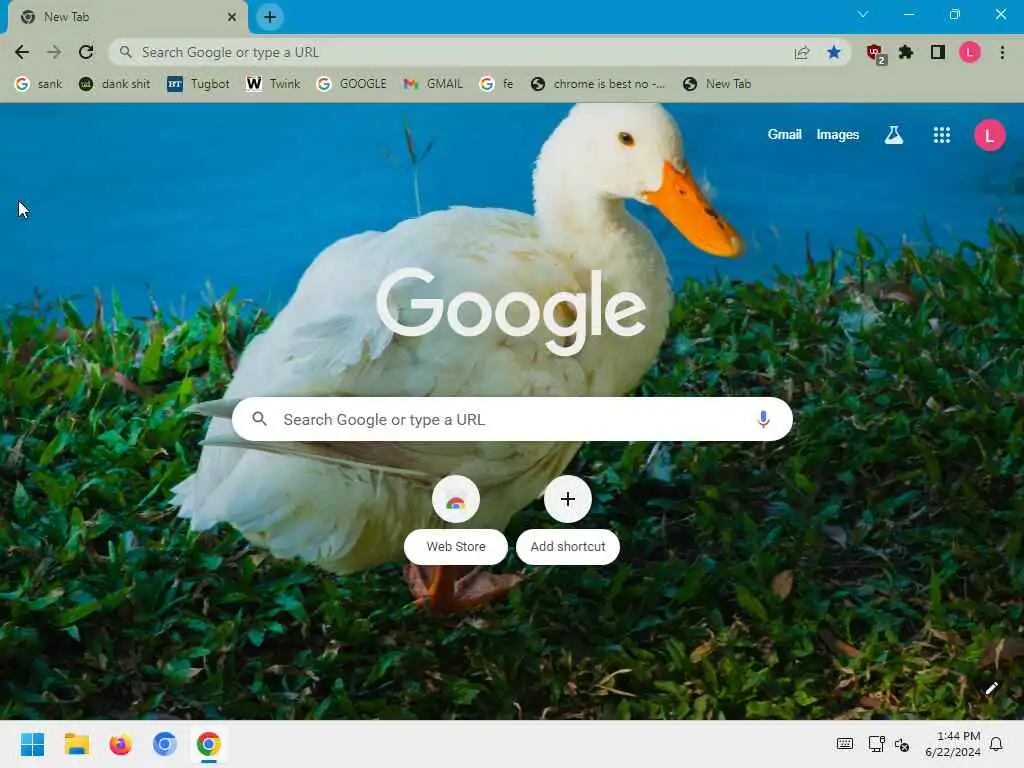Open the chrome is best no bookmark
Viewport: 1024px width, 768px height.
(598, 84)
